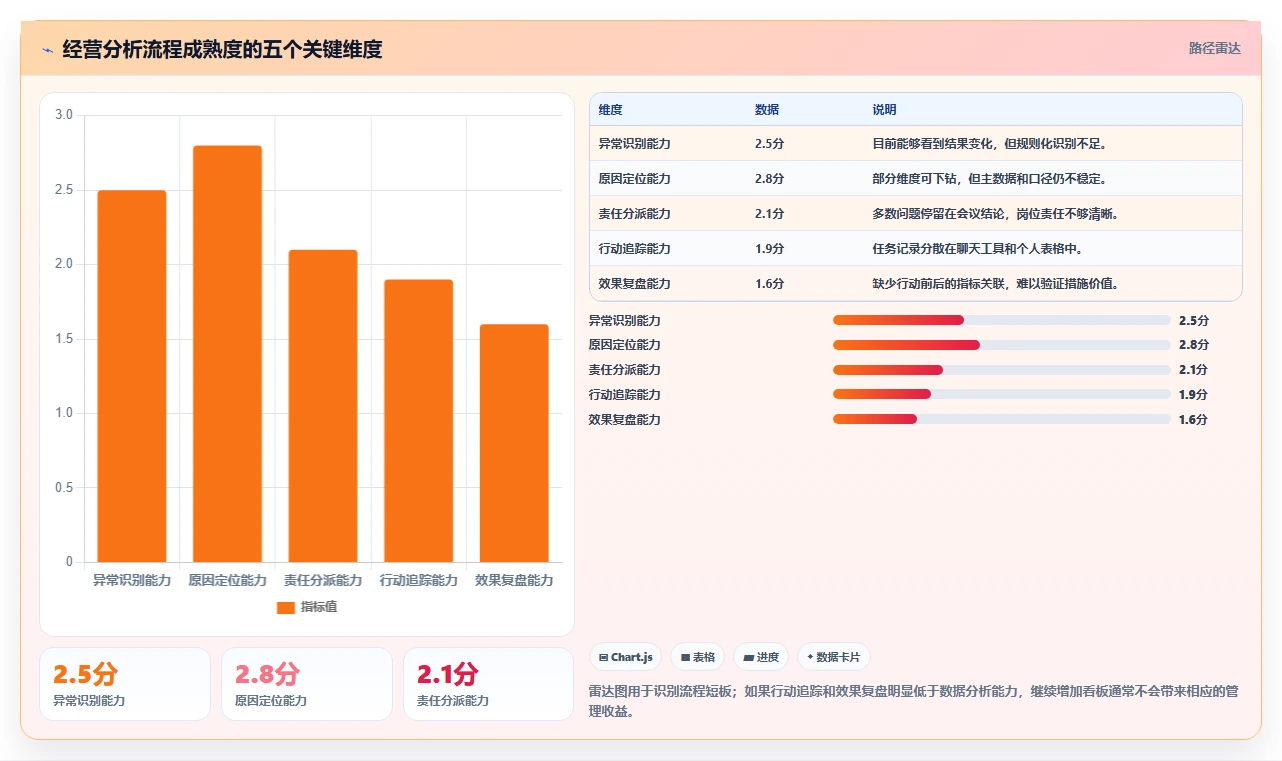Click description 任务记录分散在聊天工具和个人表格中

pos(977,249)
